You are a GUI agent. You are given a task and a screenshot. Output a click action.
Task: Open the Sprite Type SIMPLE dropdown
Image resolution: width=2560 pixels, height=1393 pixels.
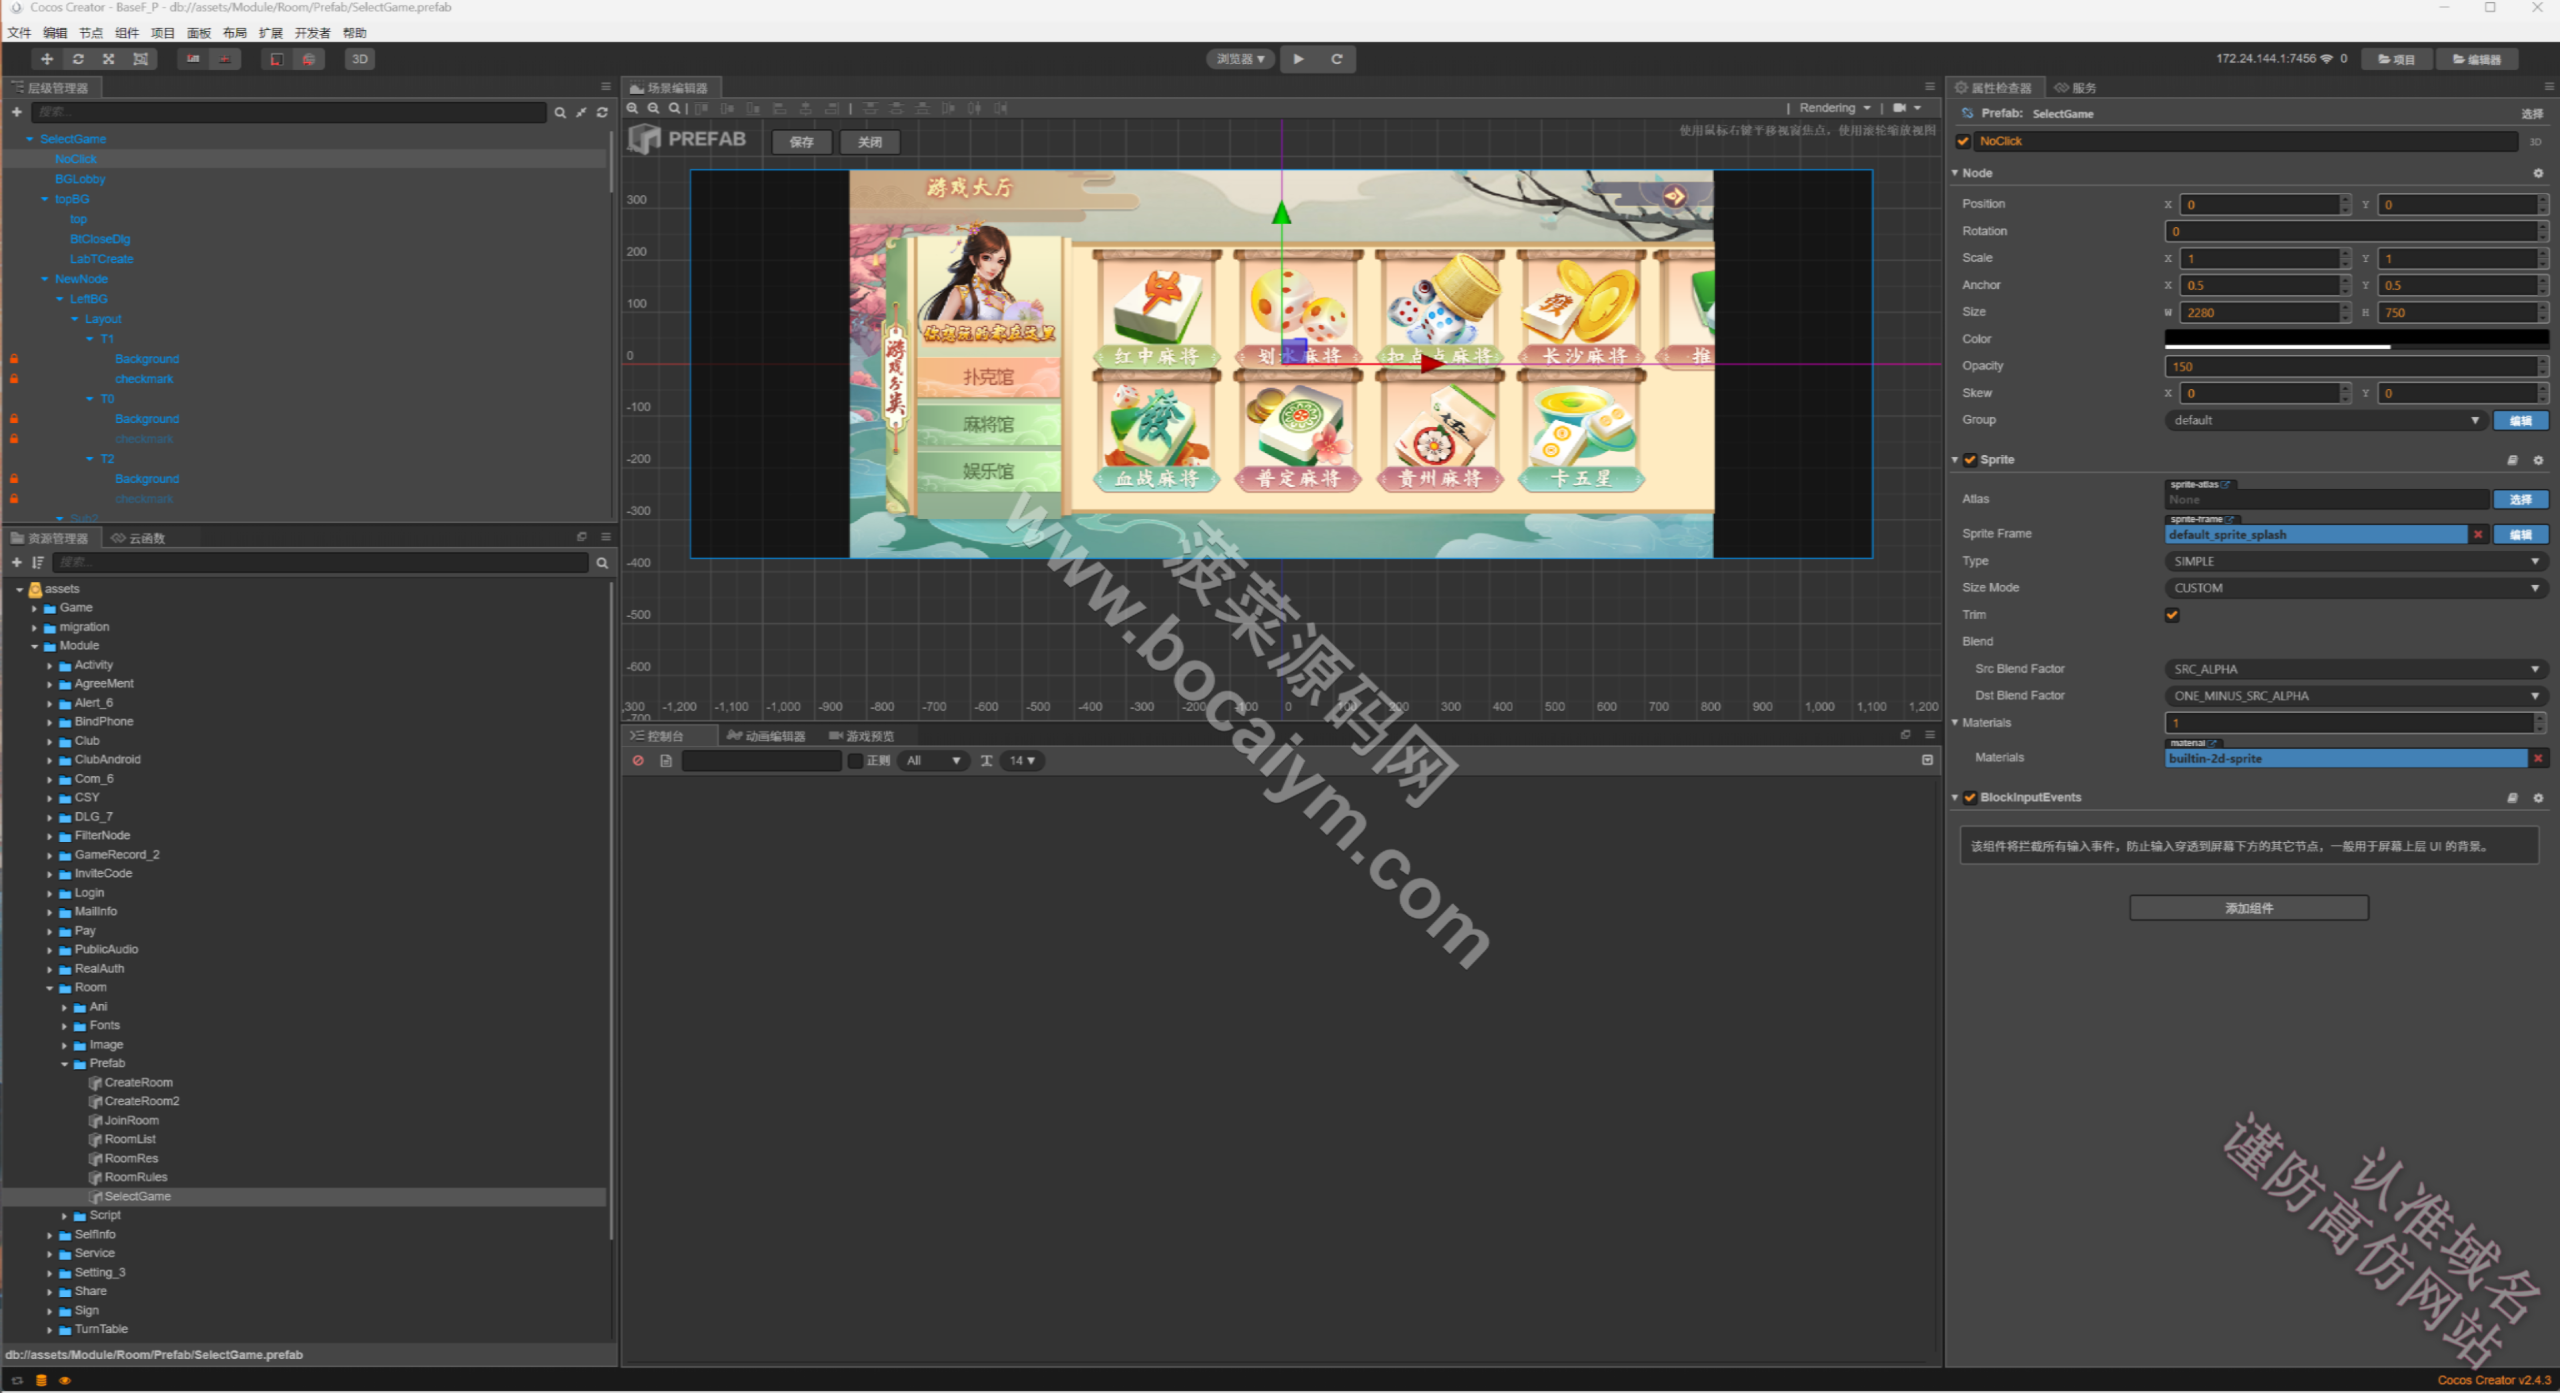(2355, 562)
